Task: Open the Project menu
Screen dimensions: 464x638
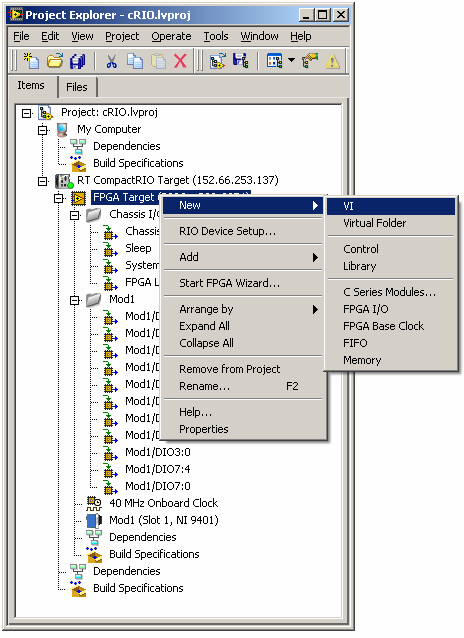Action: [x=122, y=36]
